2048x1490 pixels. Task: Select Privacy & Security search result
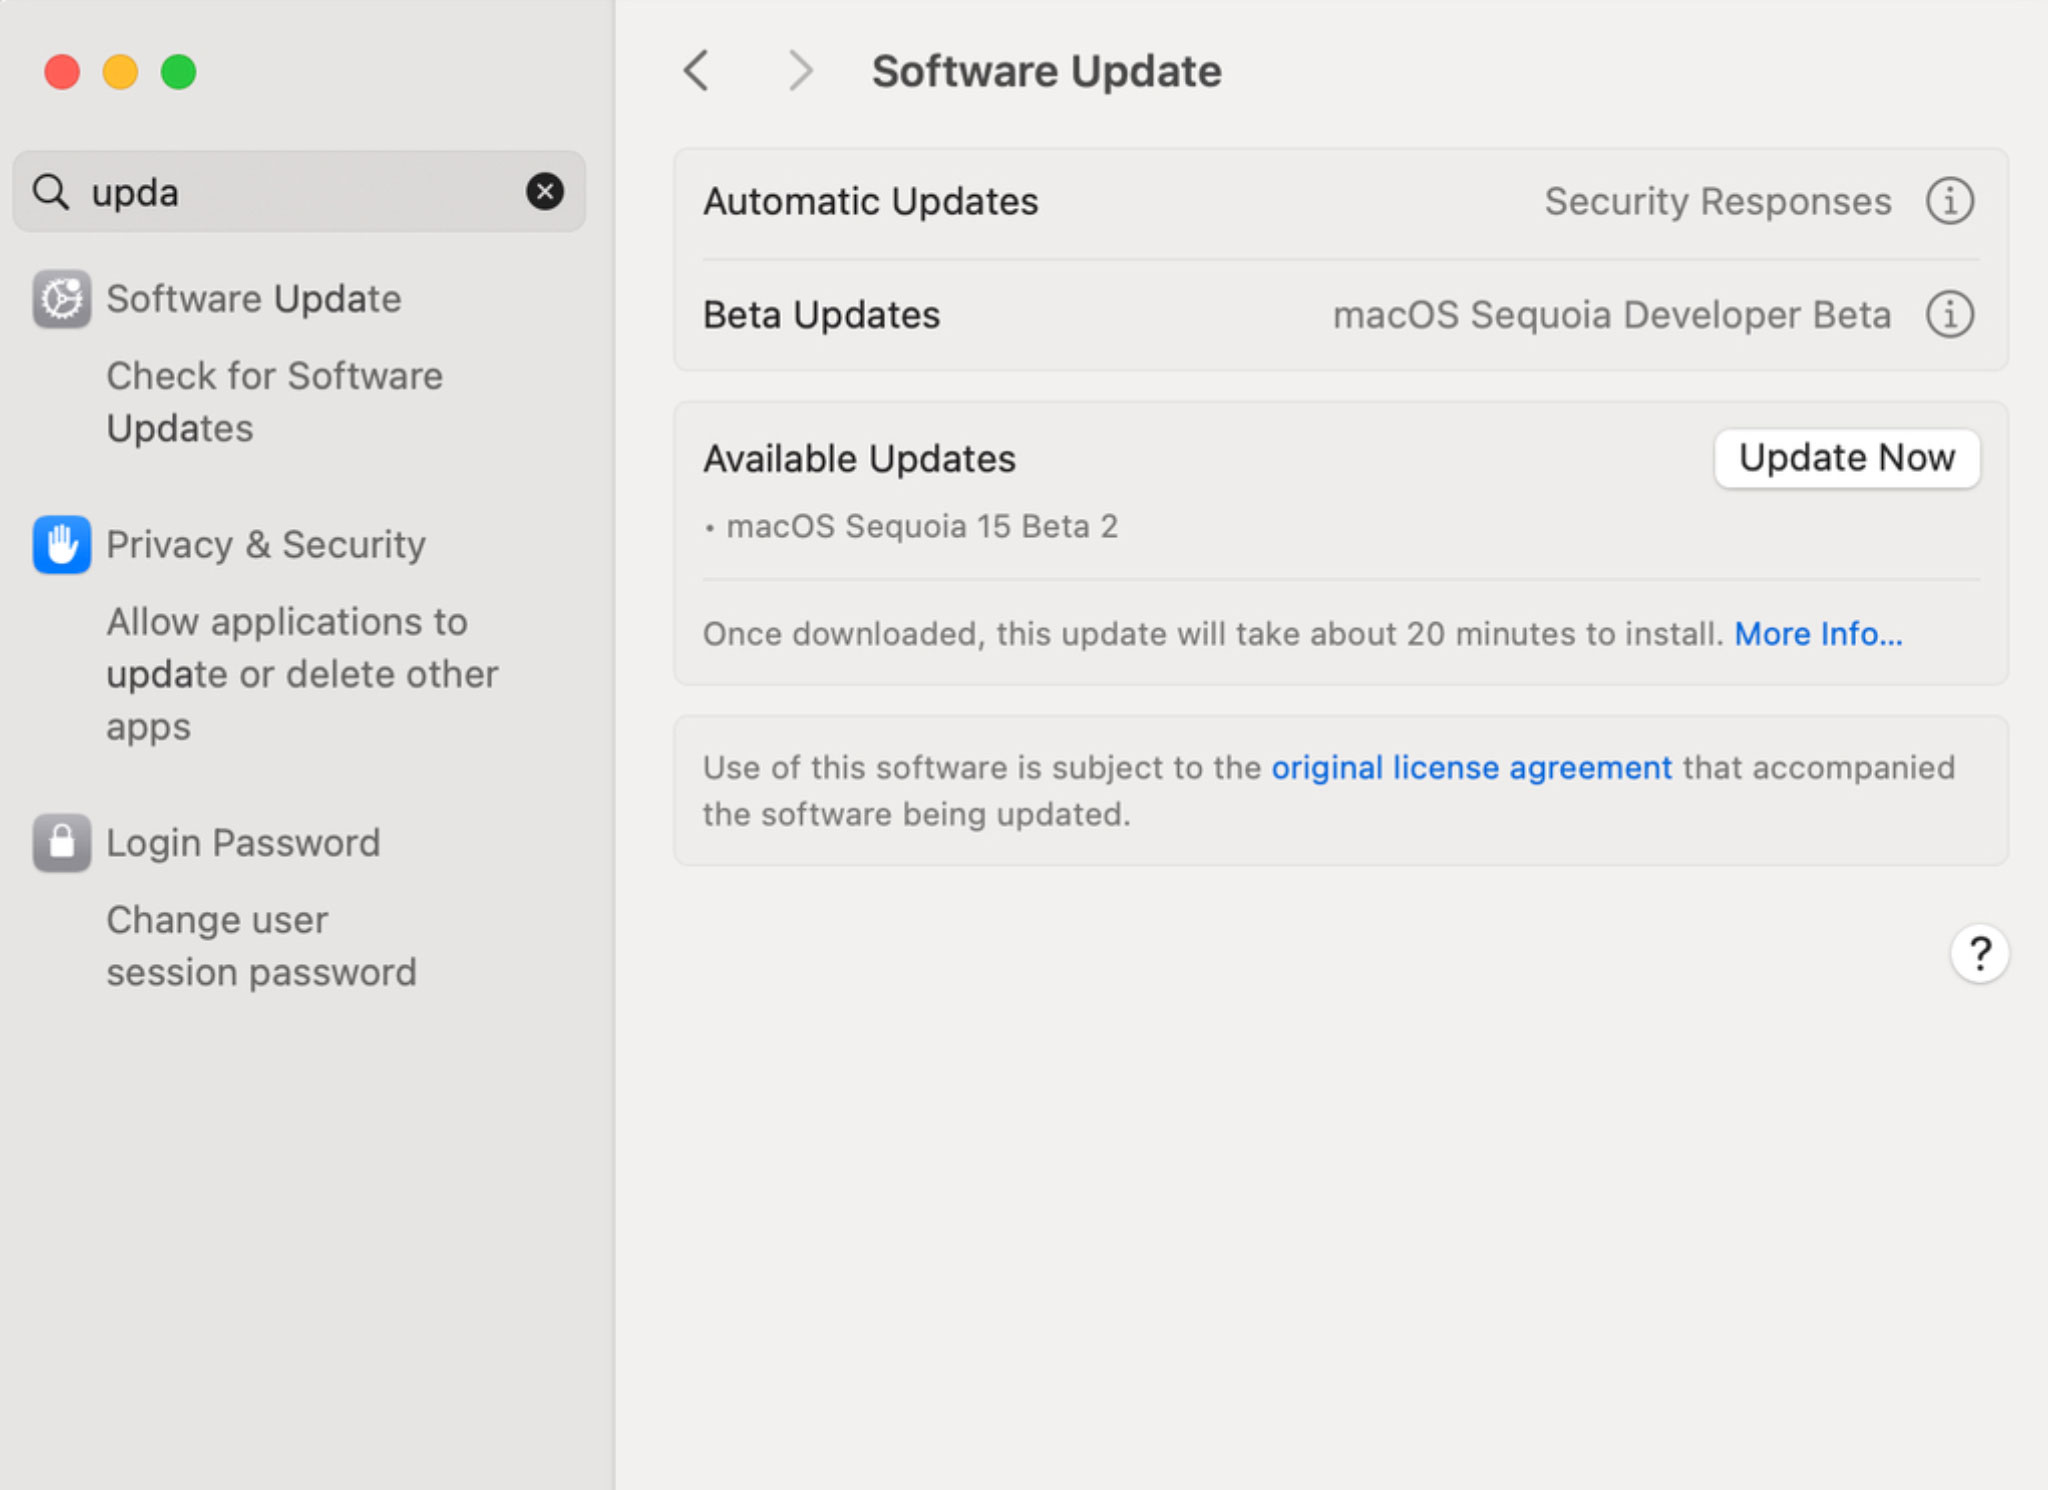point(266,545)
